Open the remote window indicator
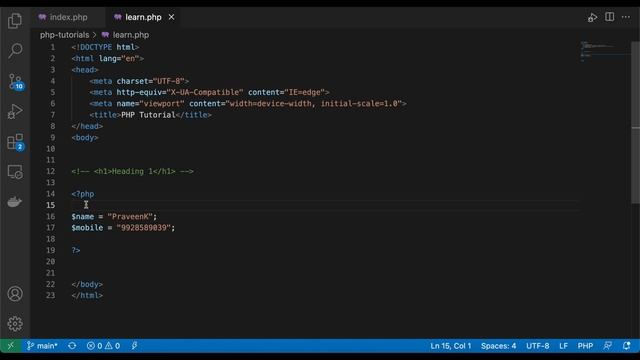This screenshot has height=360, width=640. pyautogui.click(x=10, y=346)
